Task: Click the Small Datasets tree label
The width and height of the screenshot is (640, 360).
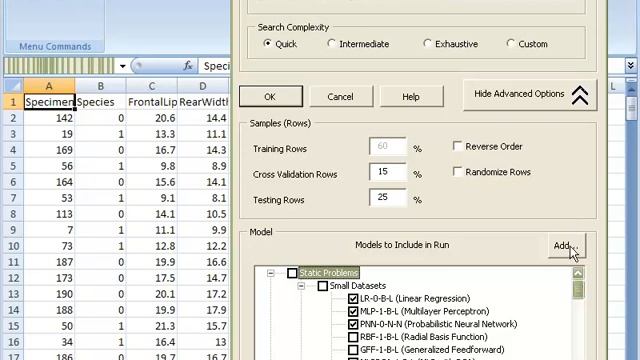Action: tap(358, 286)
